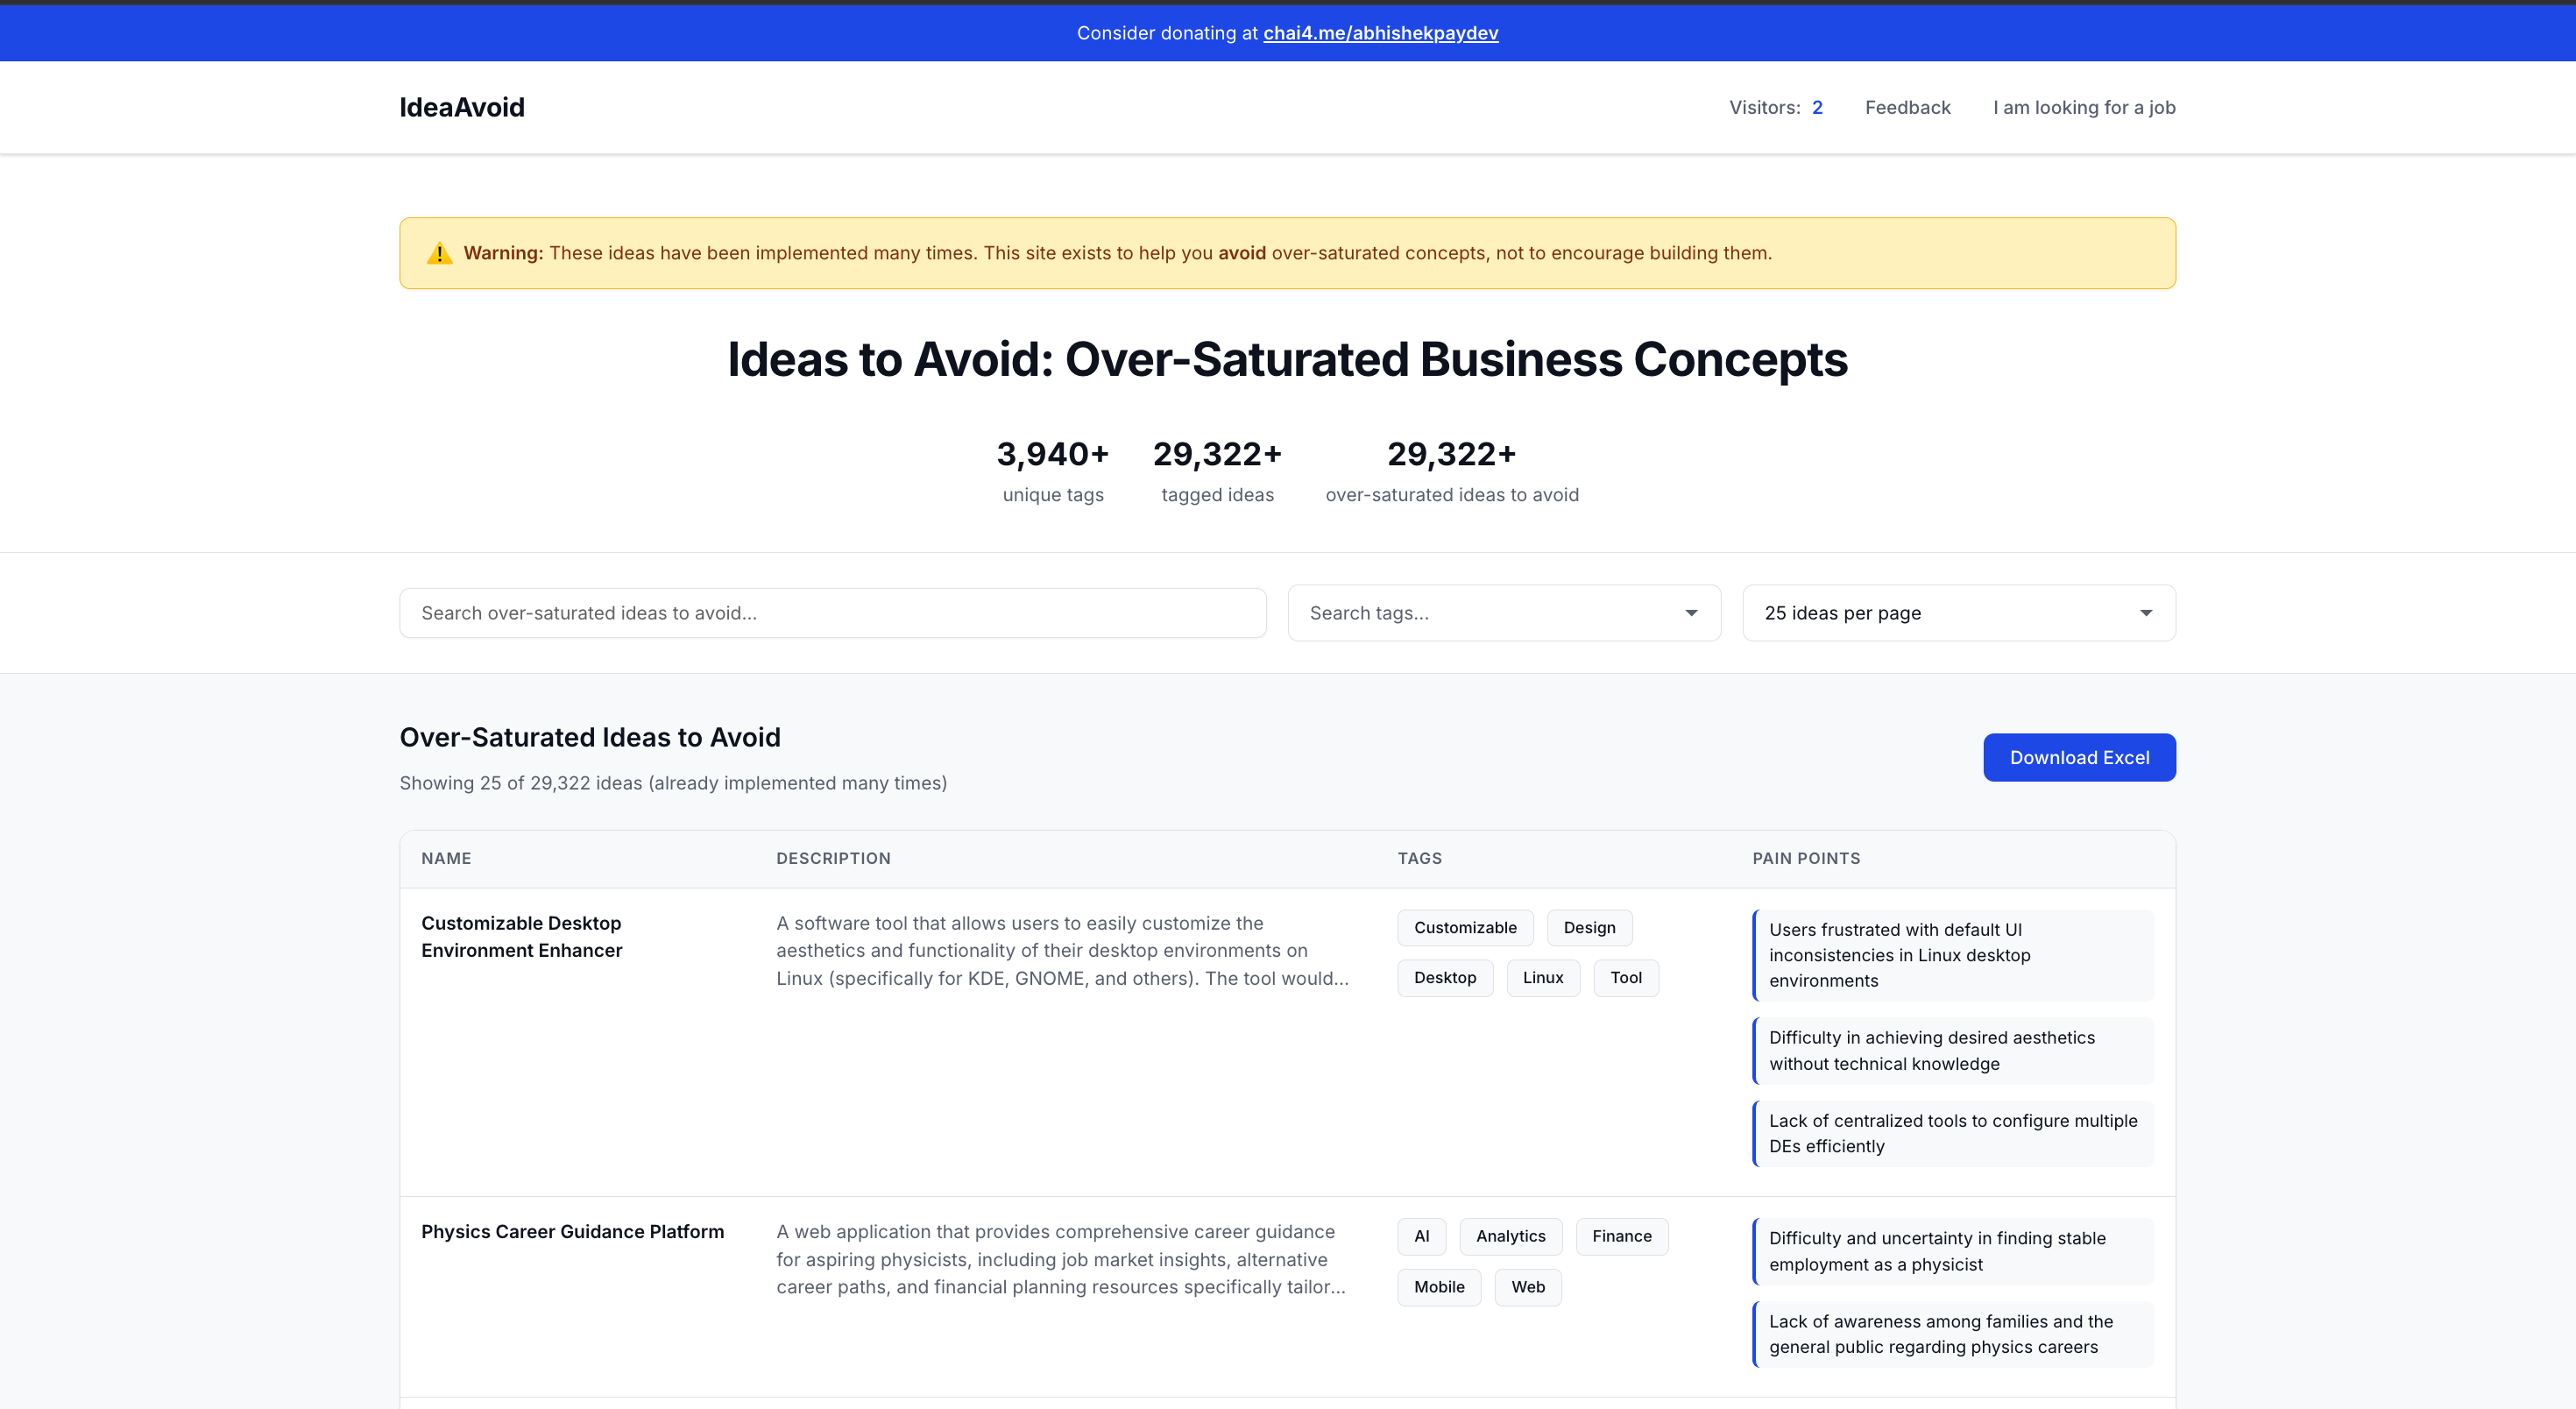Select the 'Web' tag chip
Viewport: 2576px width, 1409px height.
coord(1527,1287)
